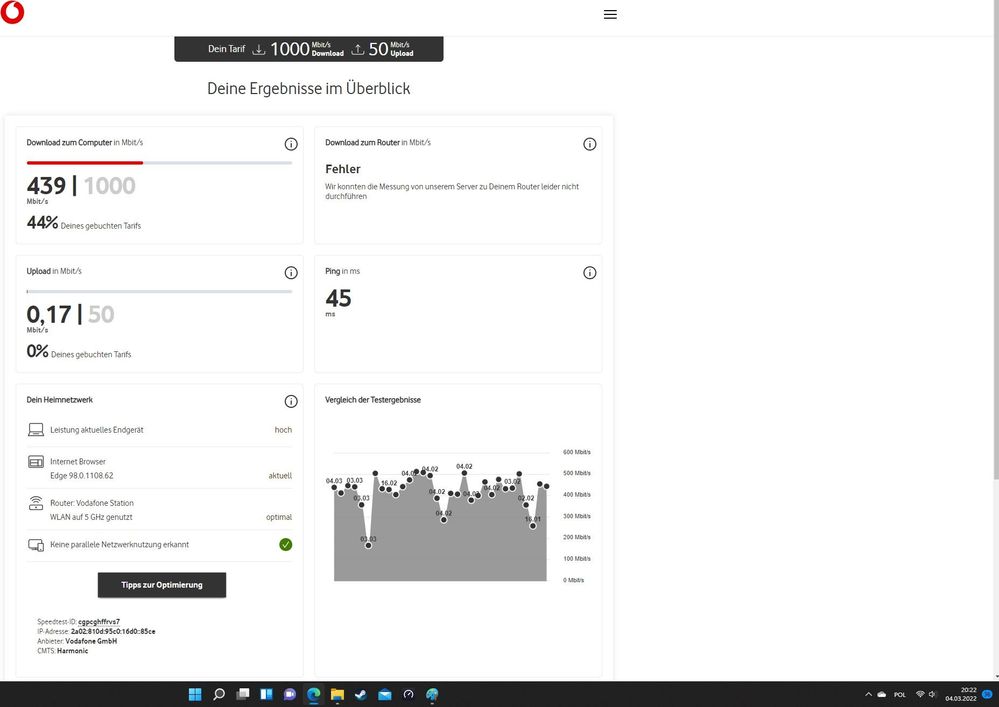Viewport: 999px width, 707px height.
Task: Open info icon for Dein Heimnetzwerk
Action: (x=291, y=401)
